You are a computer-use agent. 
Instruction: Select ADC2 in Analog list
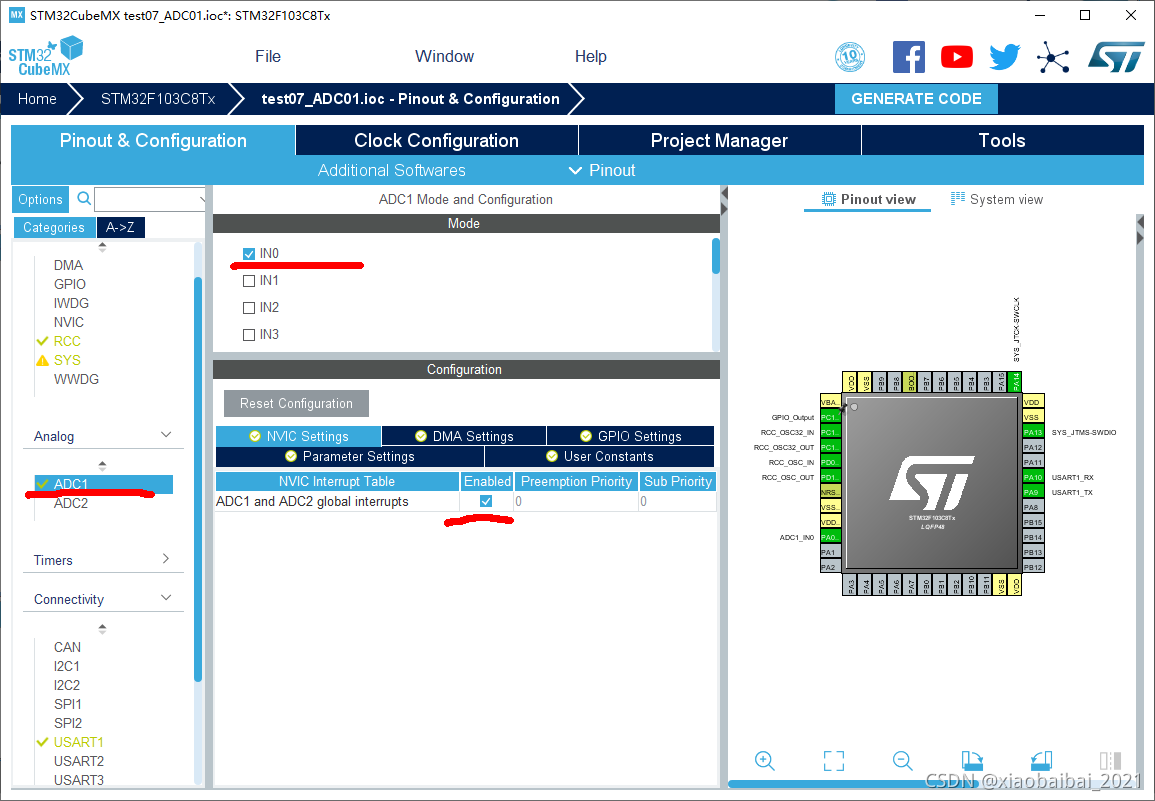click(71, 503)
